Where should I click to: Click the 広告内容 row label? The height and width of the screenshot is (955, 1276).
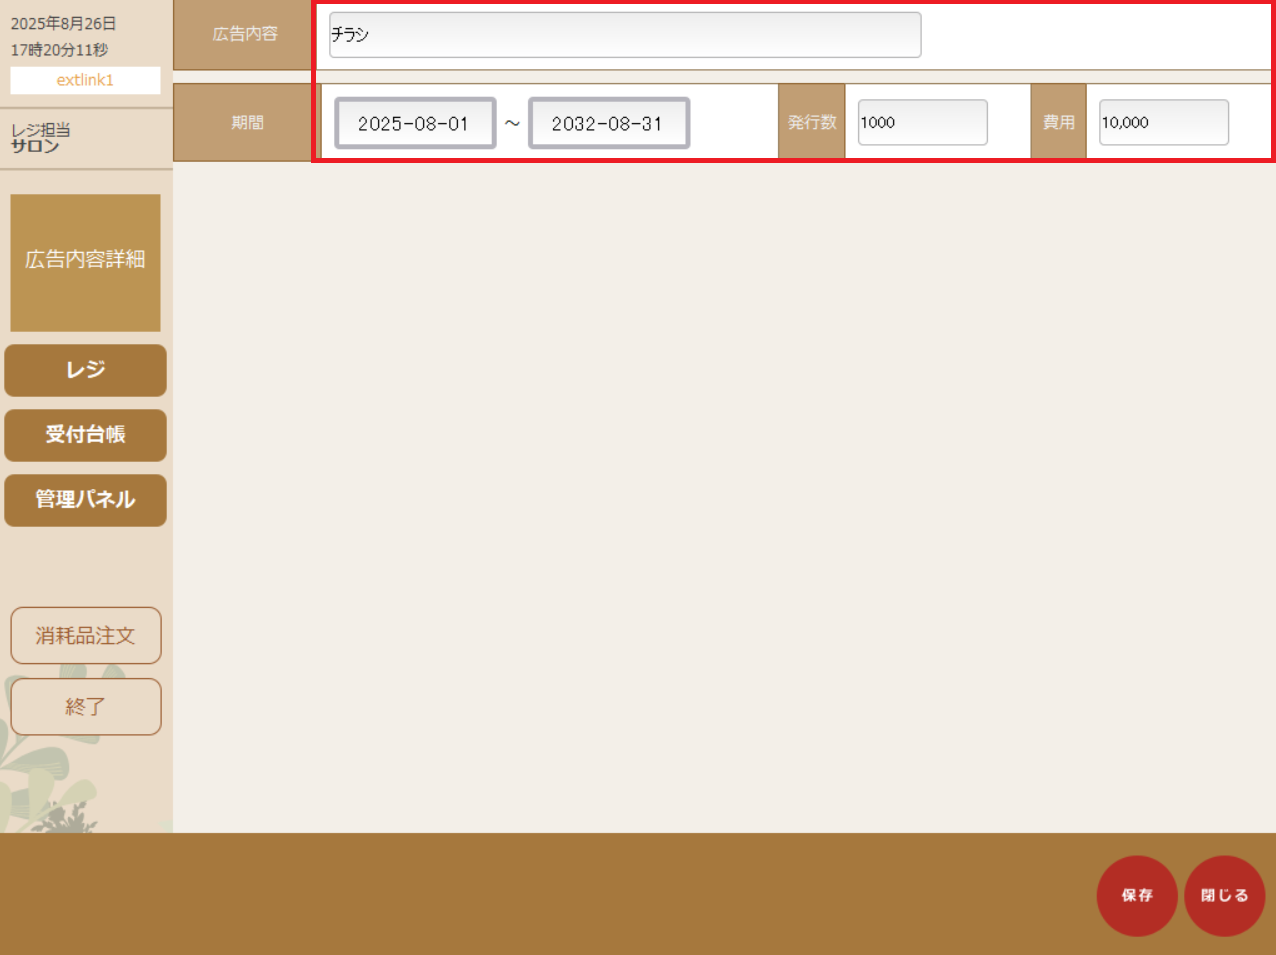pyautogui.click(x=244, y=35)
